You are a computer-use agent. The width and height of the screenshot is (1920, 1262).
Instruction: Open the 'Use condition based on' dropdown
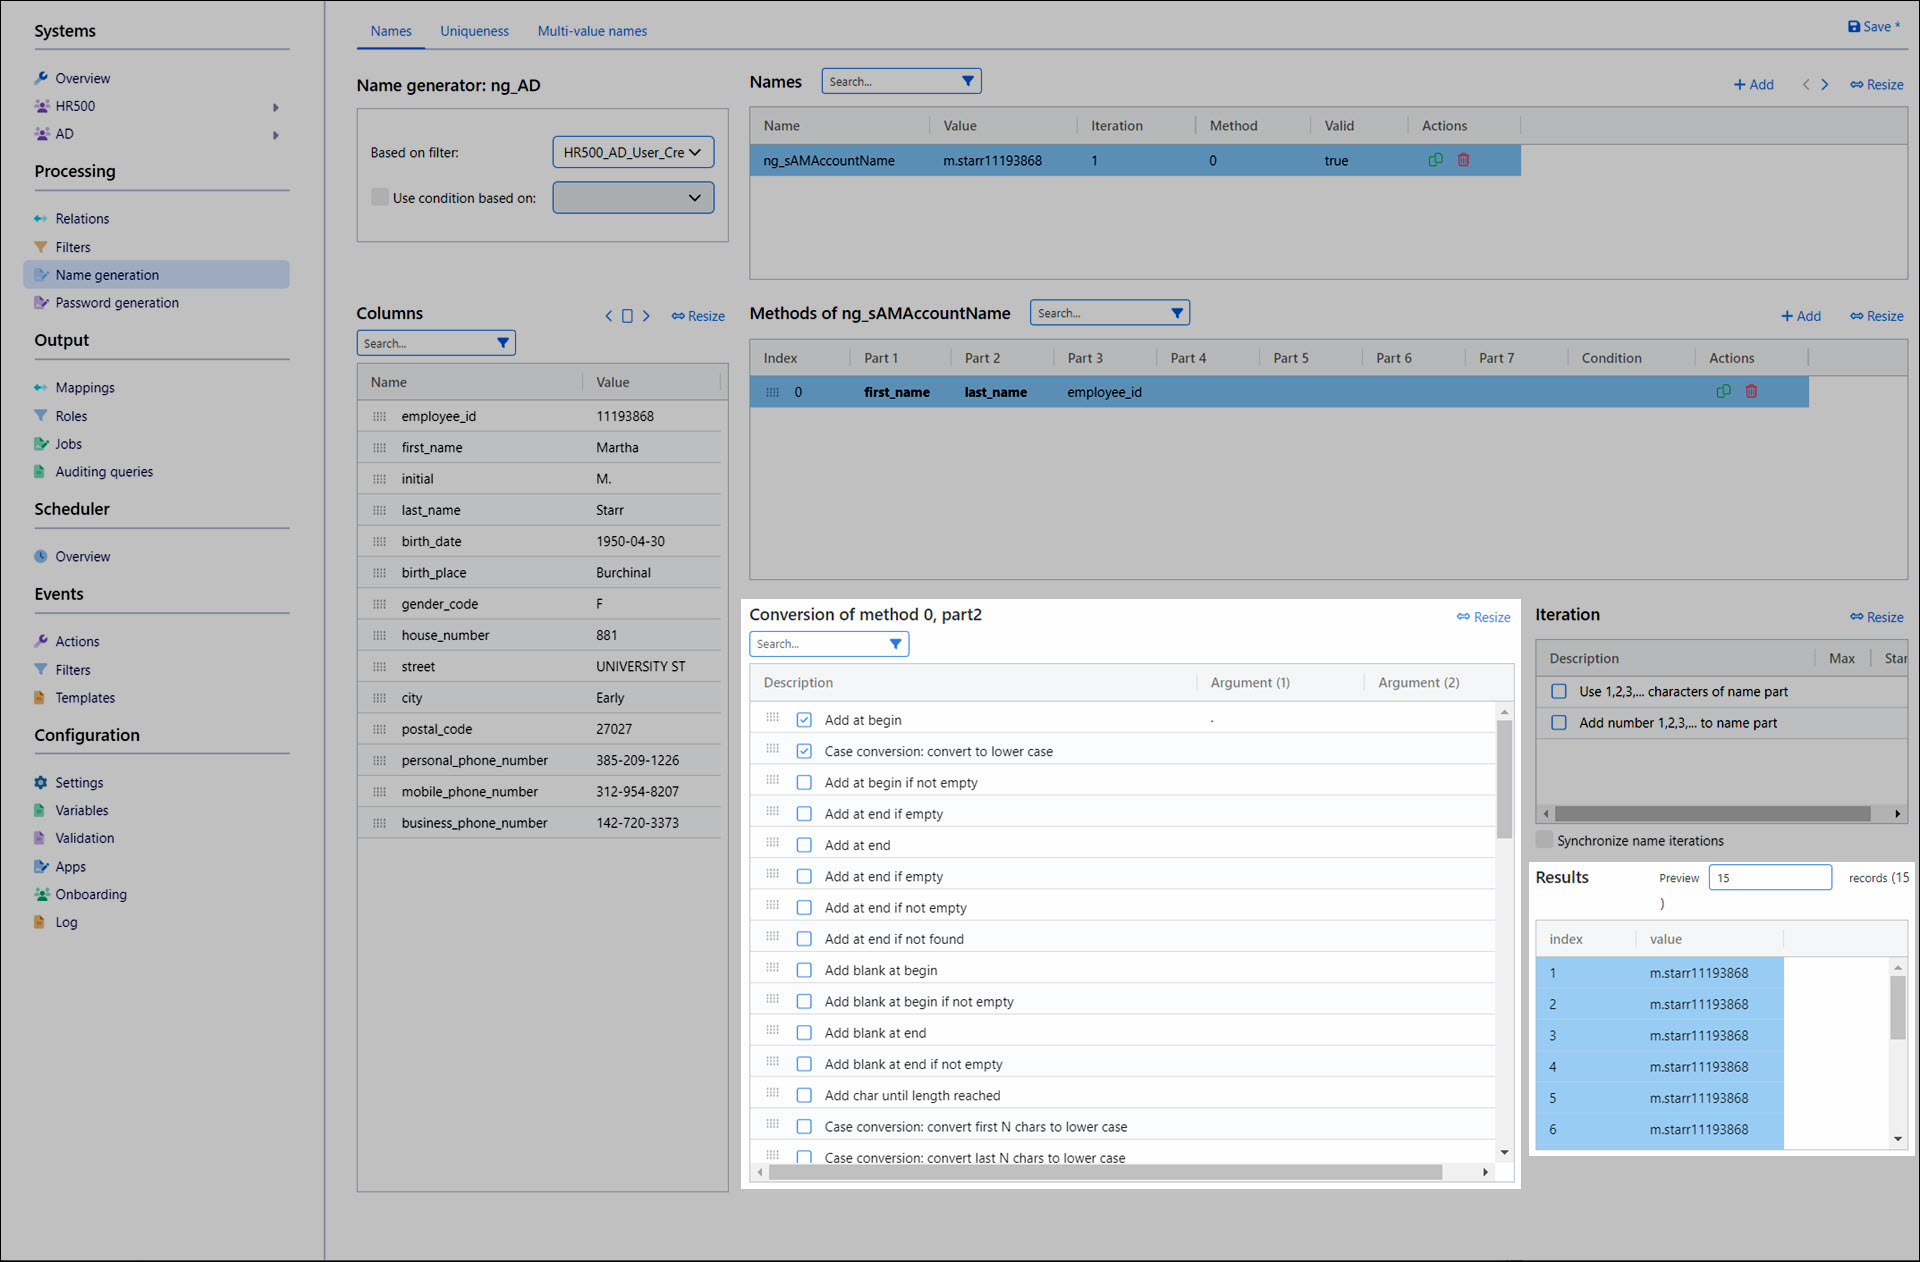[633, 198]
